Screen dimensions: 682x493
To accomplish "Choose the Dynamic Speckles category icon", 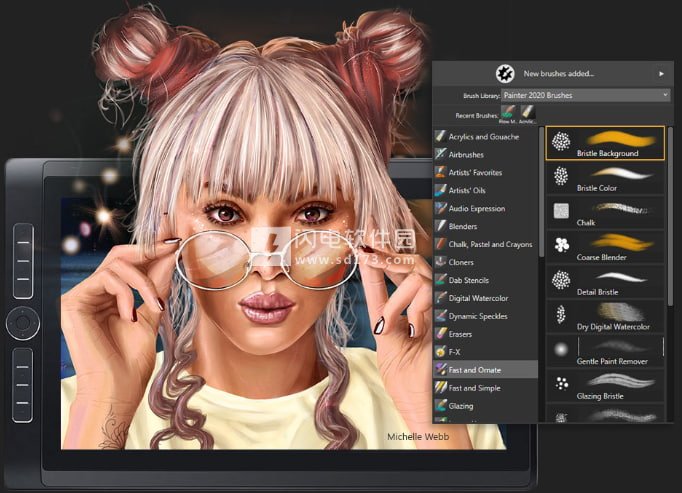I will 441,316.
